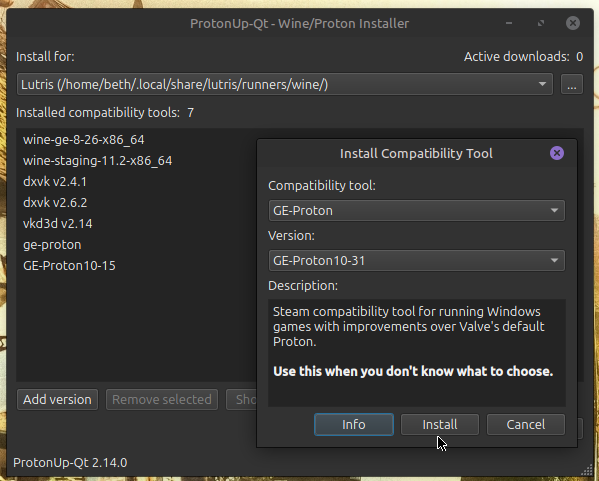Viewport: 599px width, 481px height.
Task: Close the Install Compatibility Tool dialog
Action: 557,153
